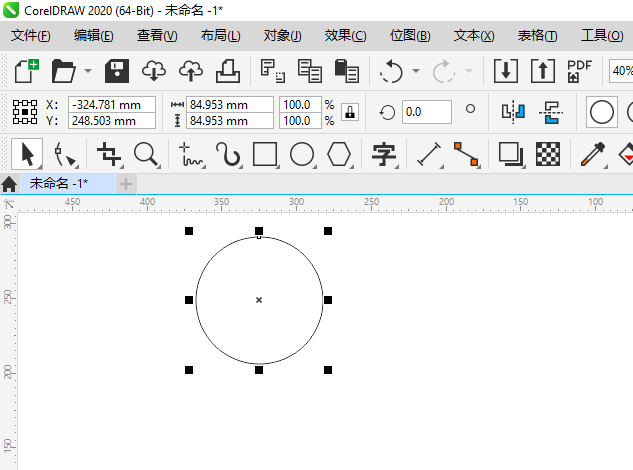
Task: Select the Rectangle tool
Action: click(265, 154)
